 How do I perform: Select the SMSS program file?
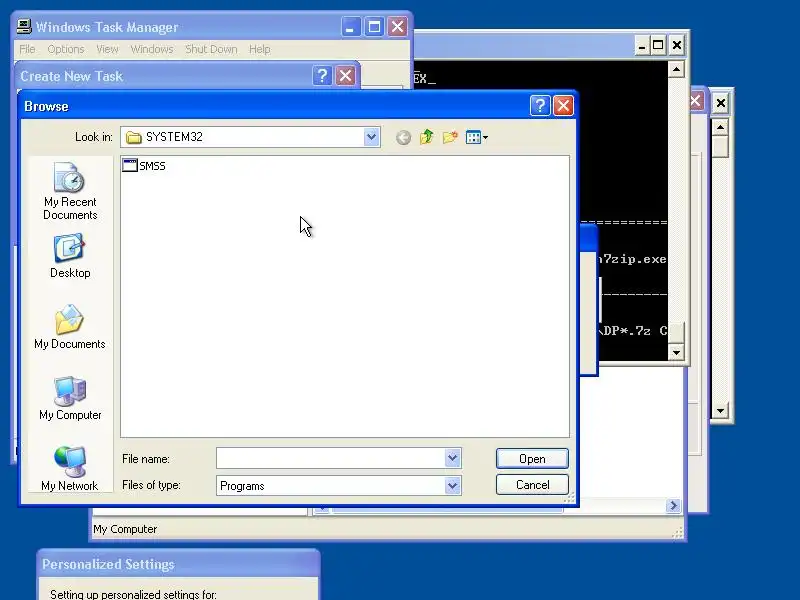(x=144, y=165)
